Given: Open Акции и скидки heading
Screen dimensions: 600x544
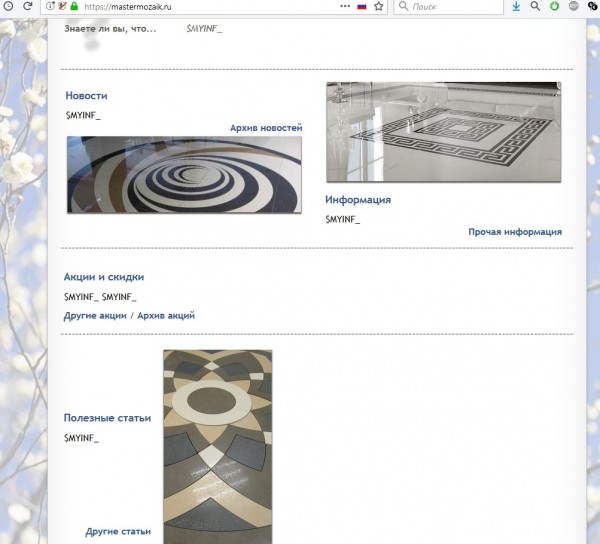Looking at the screenshot, I should [x=104, y=277].
